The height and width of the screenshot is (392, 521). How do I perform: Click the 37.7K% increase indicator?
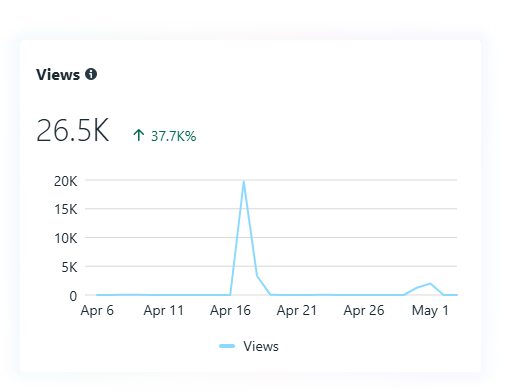tap(165, 136)
